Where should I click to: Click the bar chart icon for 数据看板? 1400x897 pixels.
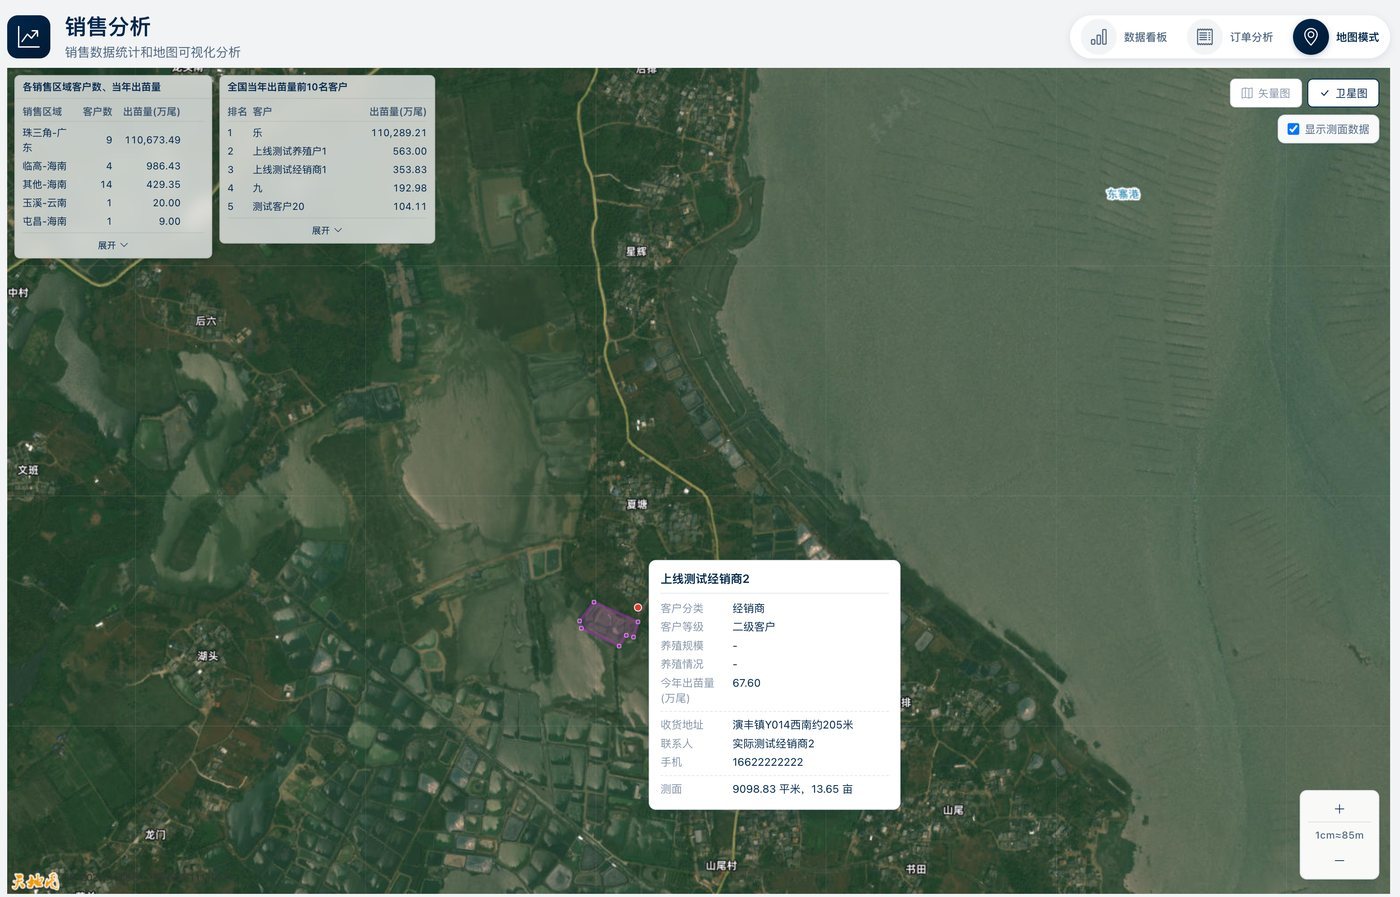click(x=1099, y=37)
